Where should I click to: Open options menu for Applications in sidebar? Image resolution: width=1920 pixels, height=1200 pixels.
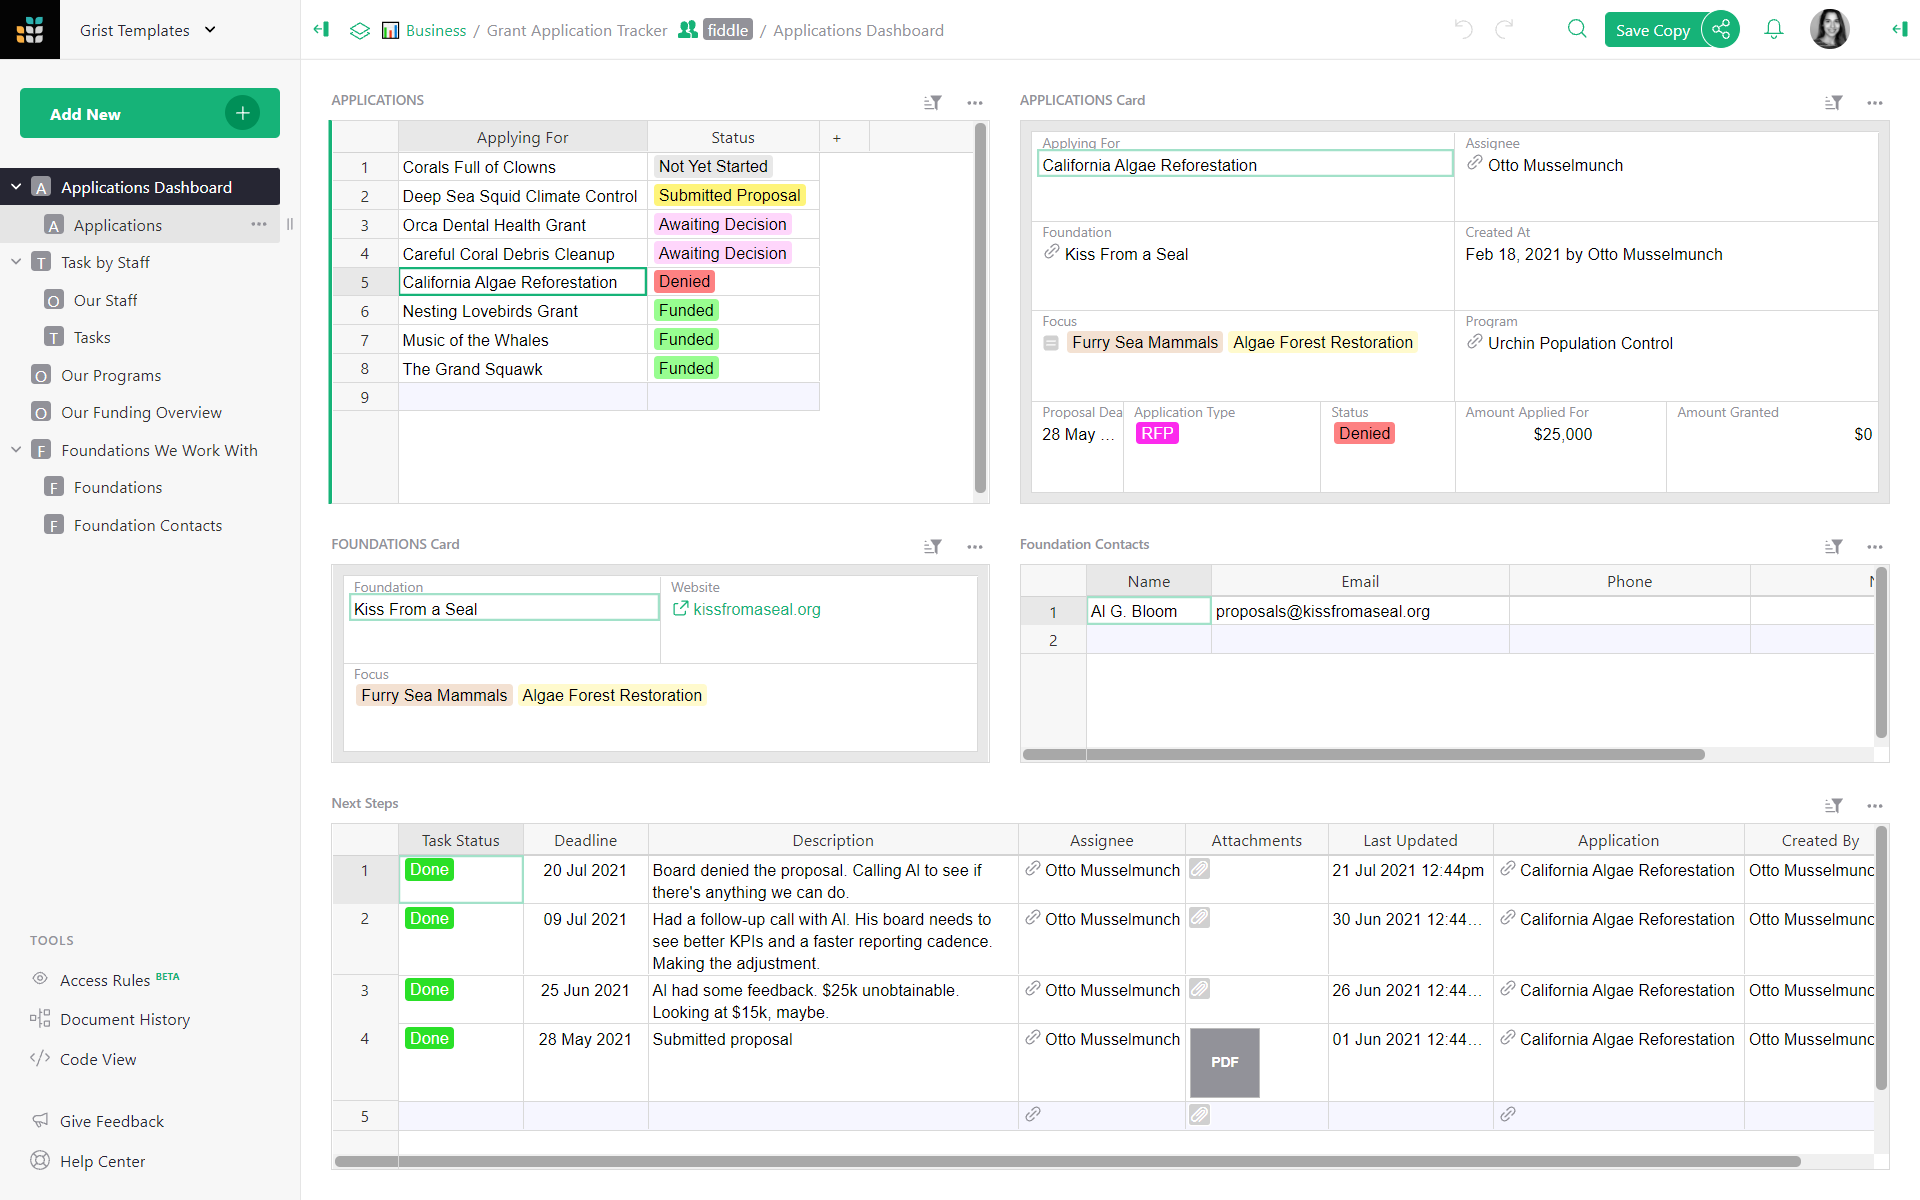[x=259, y=224]
